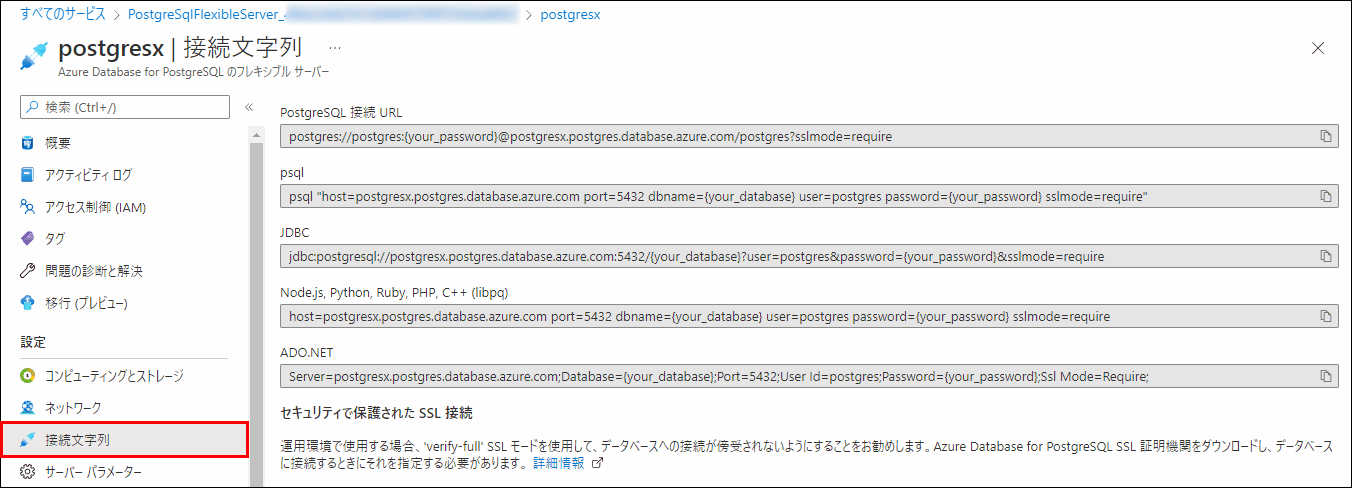Click the PostgreSQL 接続 URL text field
The image size is (1352, 488).
tap(809, 136)
